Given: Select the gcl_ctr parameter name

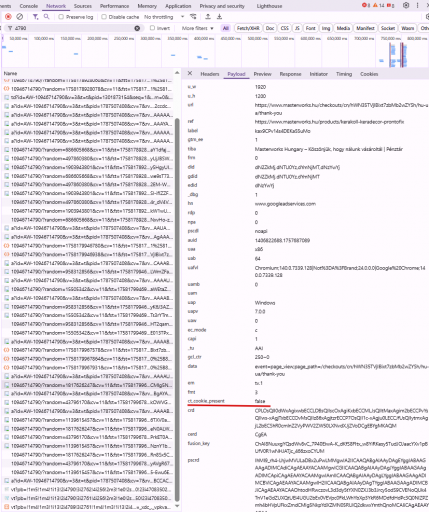Looking at the screenshot, I should point(195,357).
